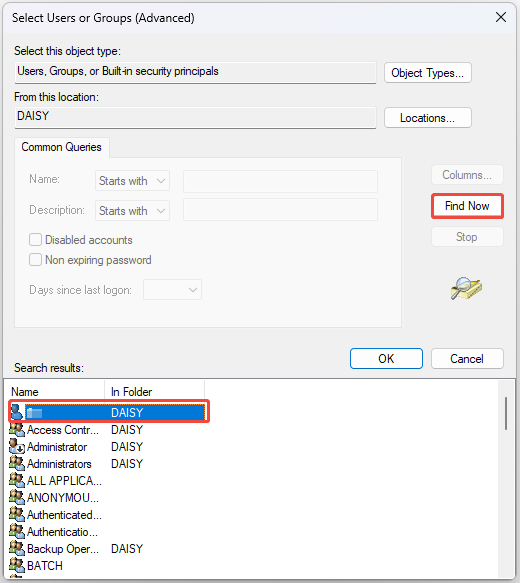The width and height of the screenshot is (520, 583).
Task: Select the BATCH group icon
Action: point(17,565)
